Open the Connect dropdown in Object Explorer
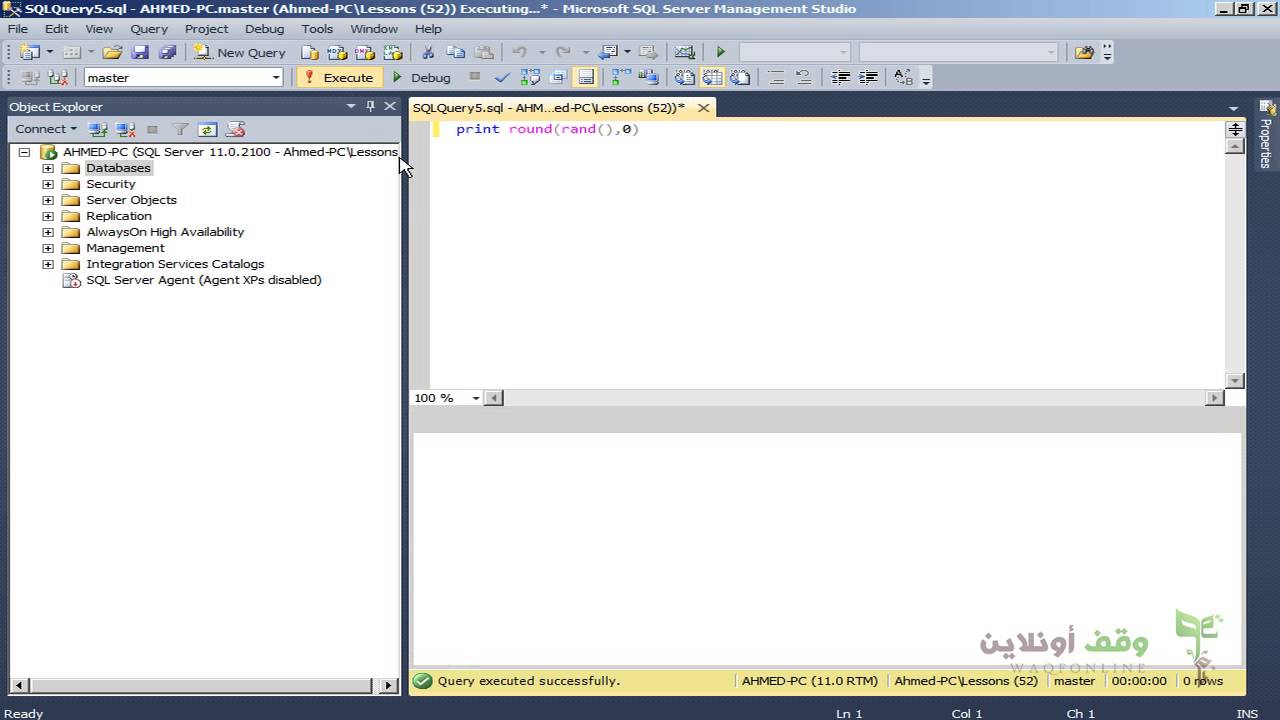Viewport: 1280px width, 720px height. pyautogui.click(x=46, y=129)
